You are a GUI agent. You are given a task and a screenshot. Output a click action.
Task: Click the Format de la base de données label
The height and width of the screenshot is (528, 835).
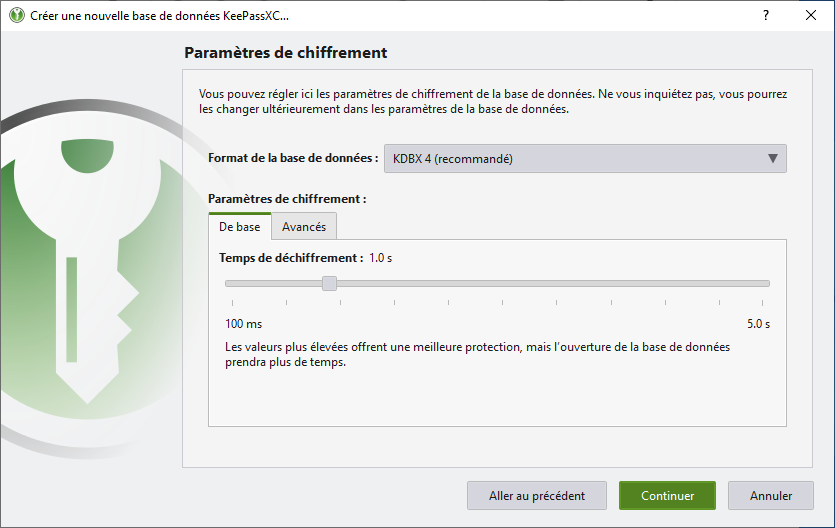tap(293, 158)
